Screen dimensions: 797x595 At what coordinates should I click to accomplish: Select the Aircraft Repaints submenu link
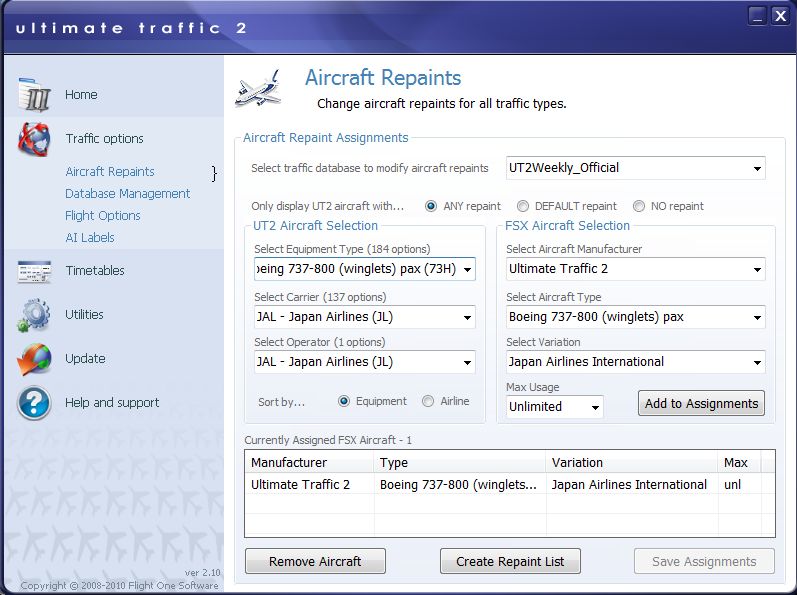tap(110, 172)
